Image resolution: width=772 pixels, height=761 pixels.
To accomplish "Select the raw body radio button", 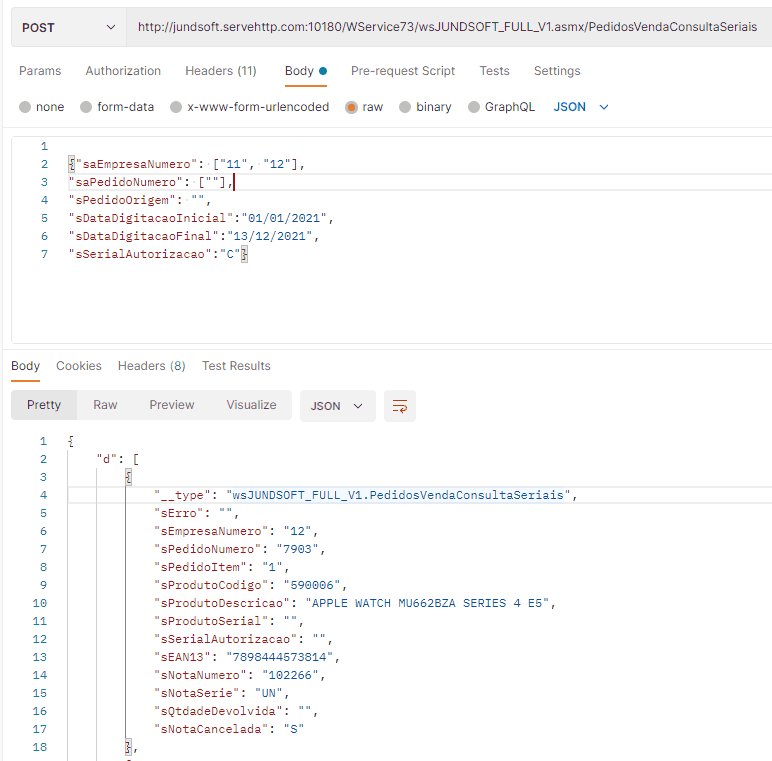I will [351, 107].
